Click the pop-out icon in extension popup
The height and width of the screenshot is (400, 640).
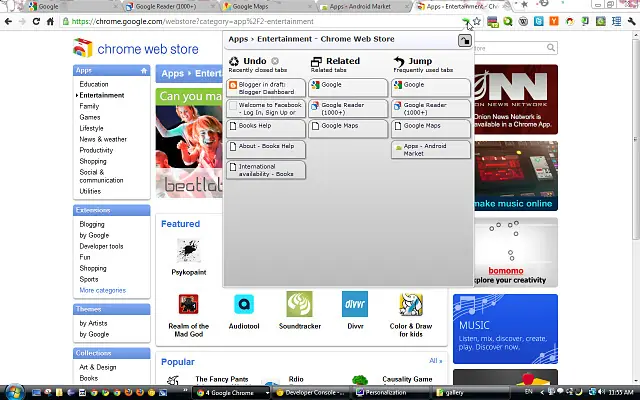pos(464,41)
